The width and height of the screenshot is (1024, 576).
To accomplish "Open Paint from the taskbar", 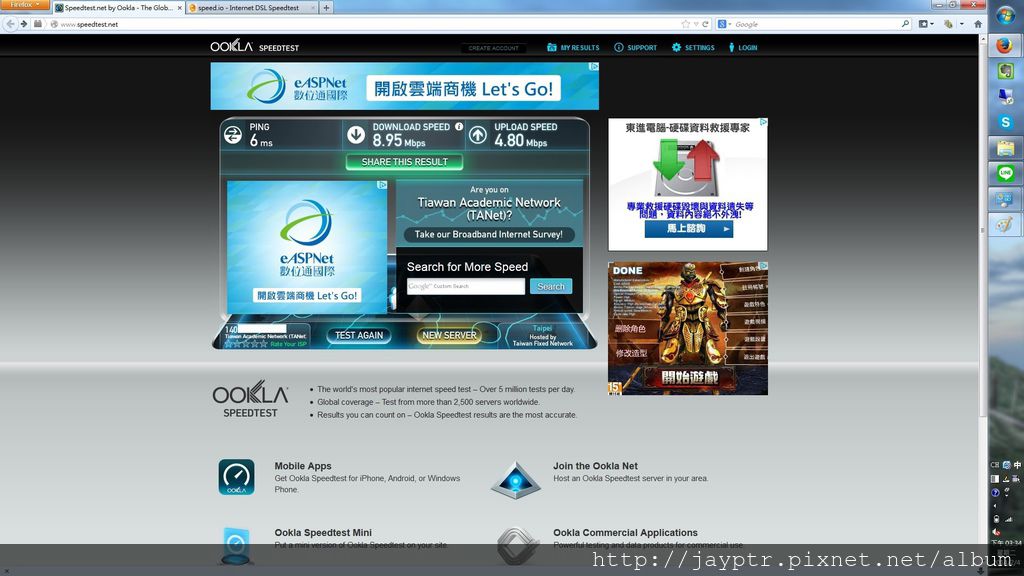I will point(1005,225).
